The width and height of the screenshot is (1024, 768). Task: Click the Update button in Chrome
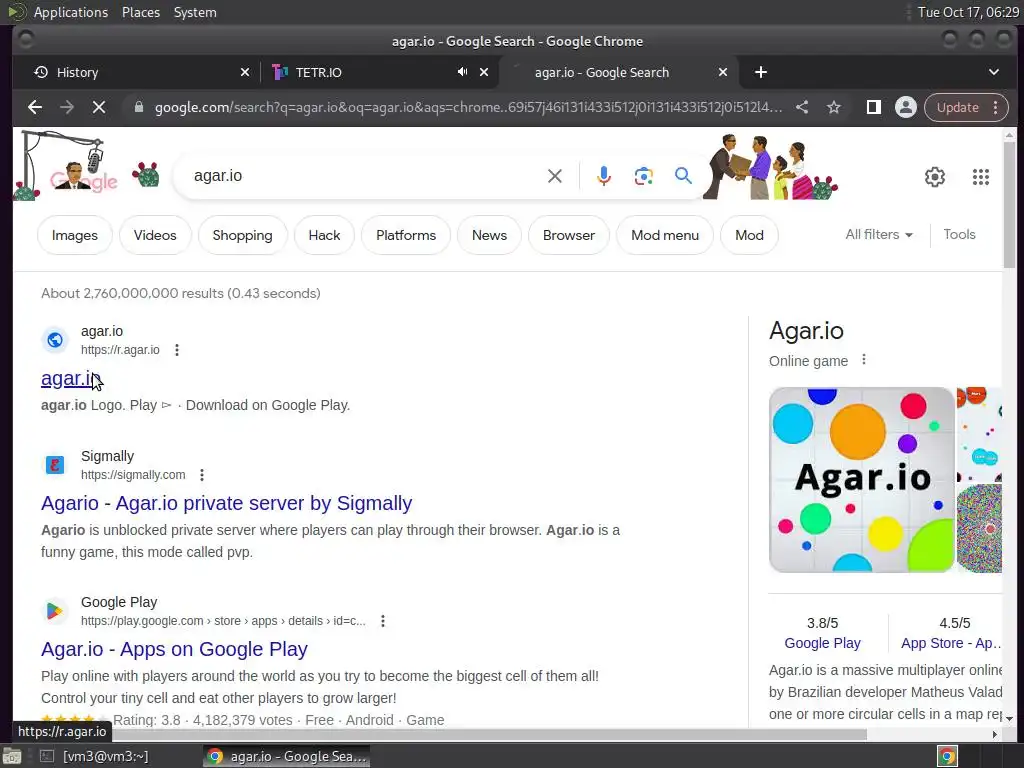tap(957, 107)
